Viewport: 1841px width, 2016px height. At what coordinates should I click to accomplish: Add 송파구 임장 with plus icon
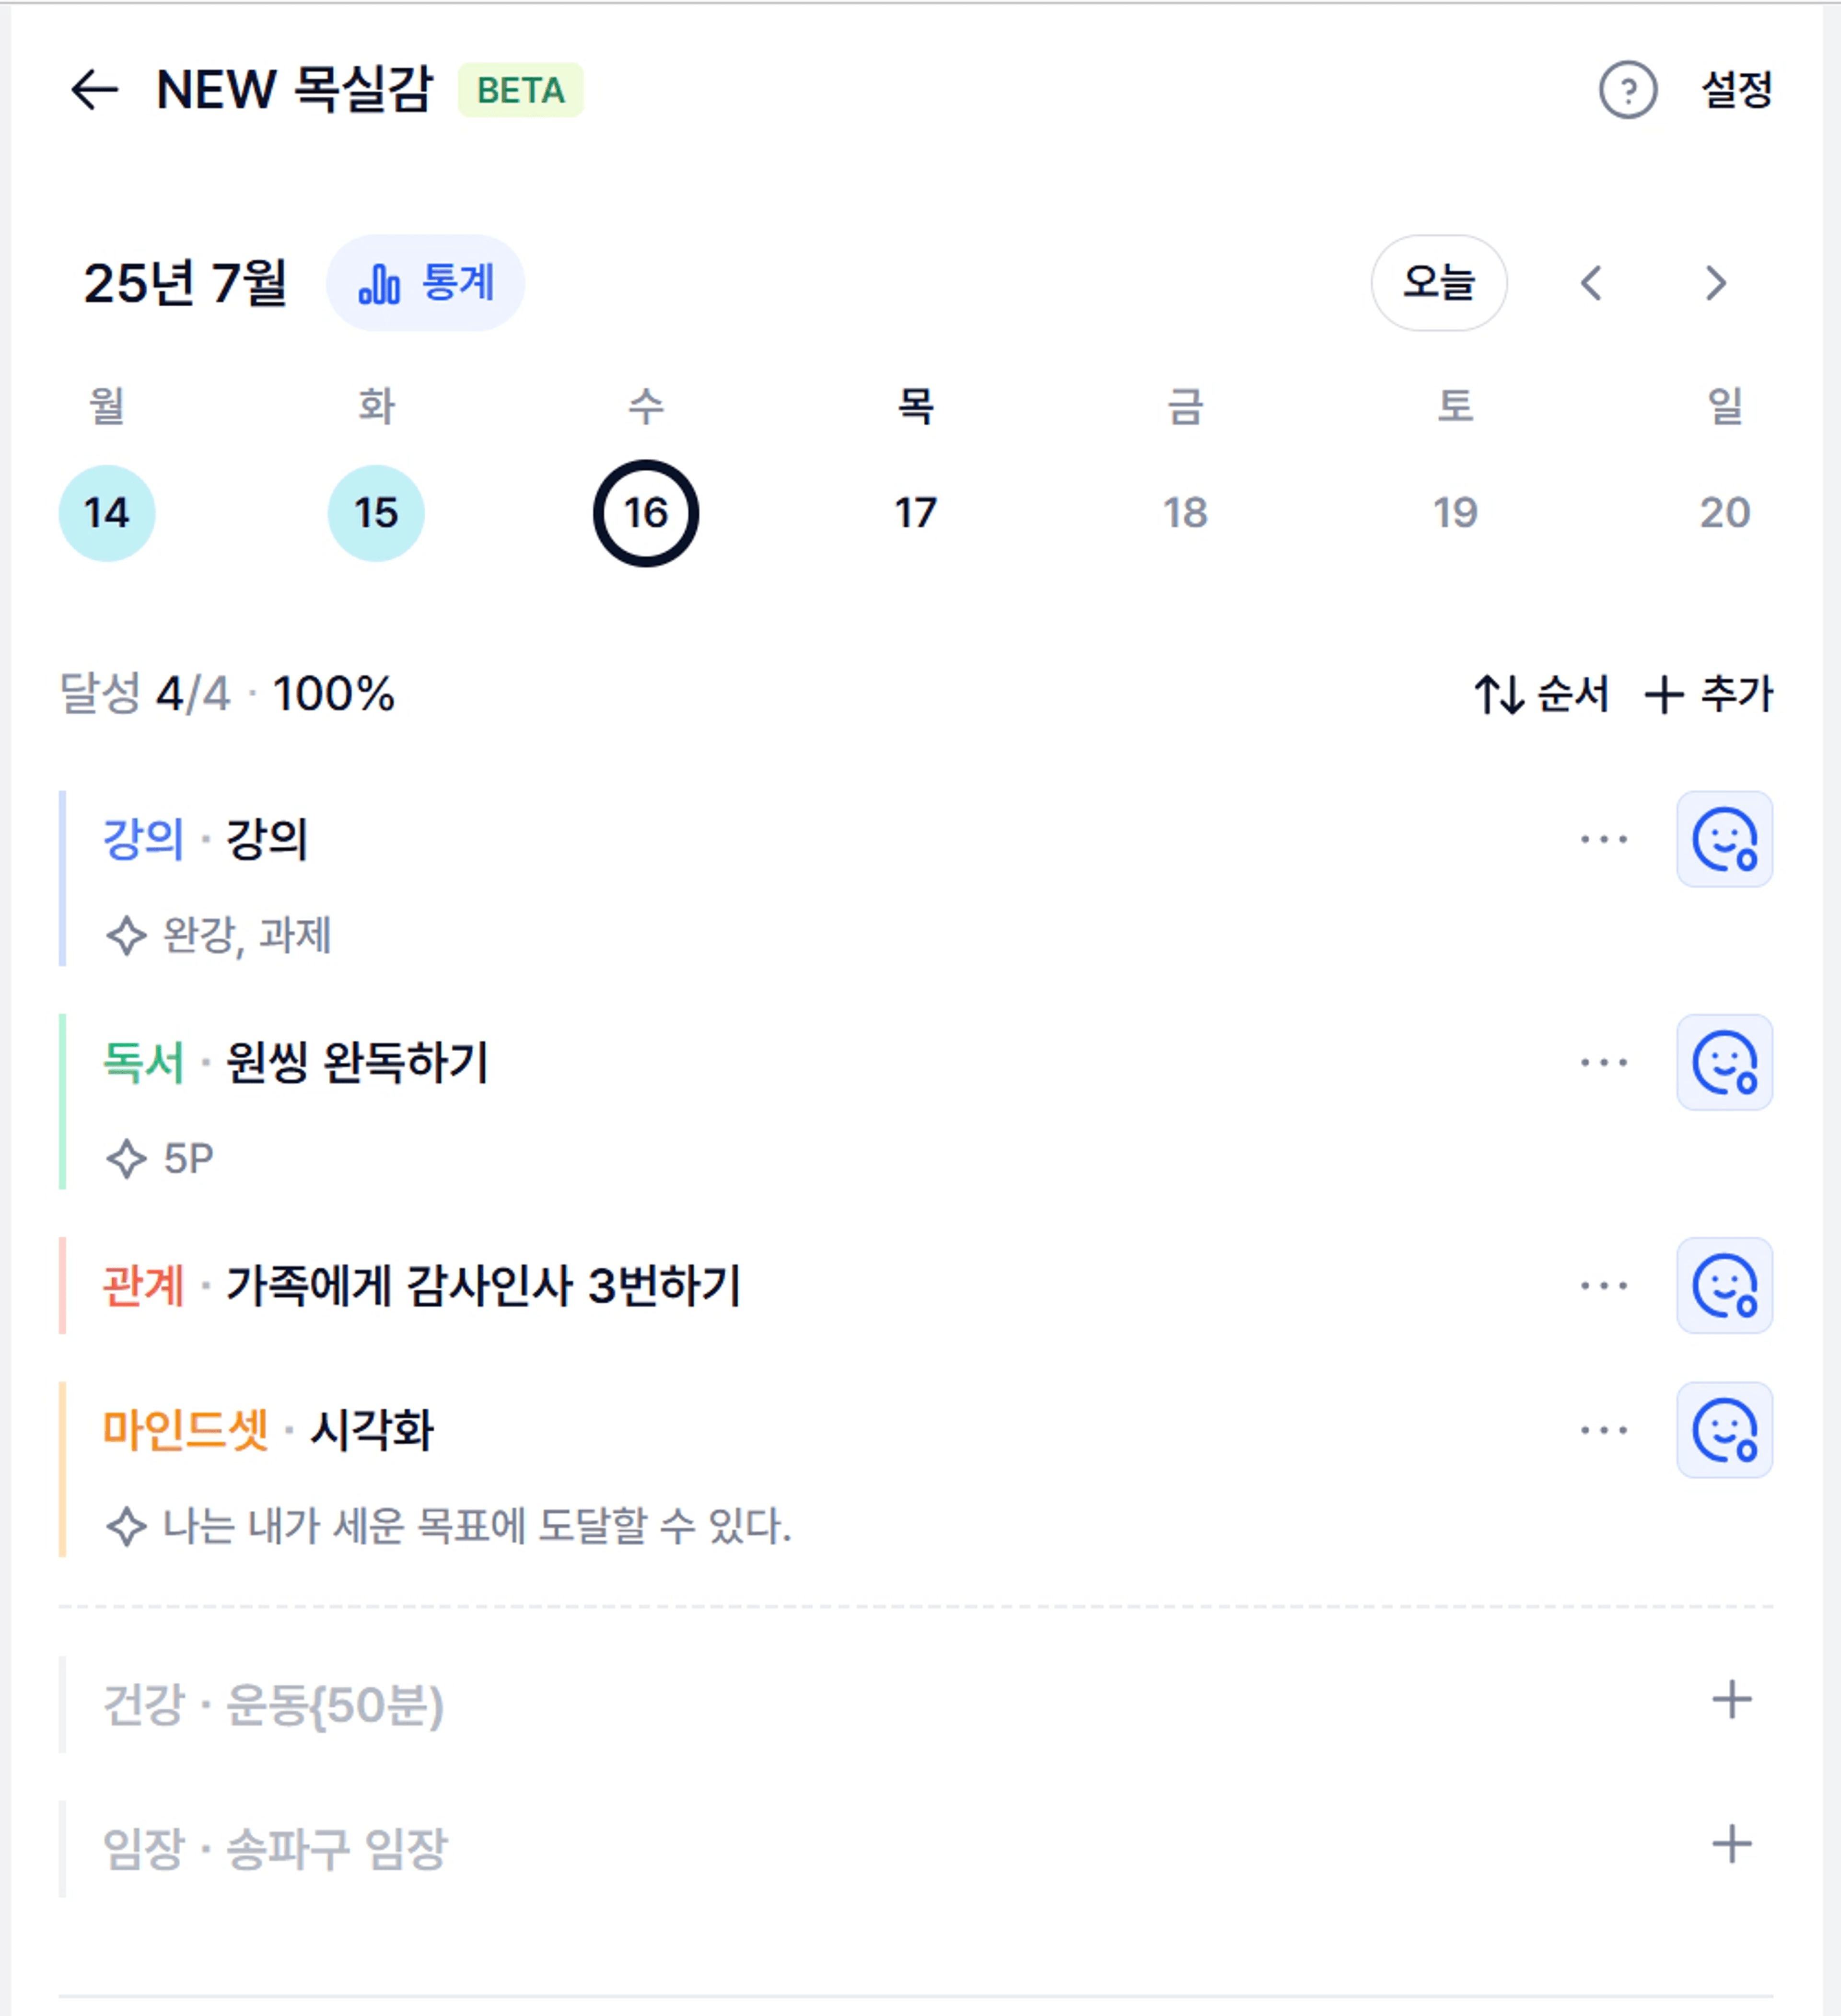[x=1731, y=1844]
